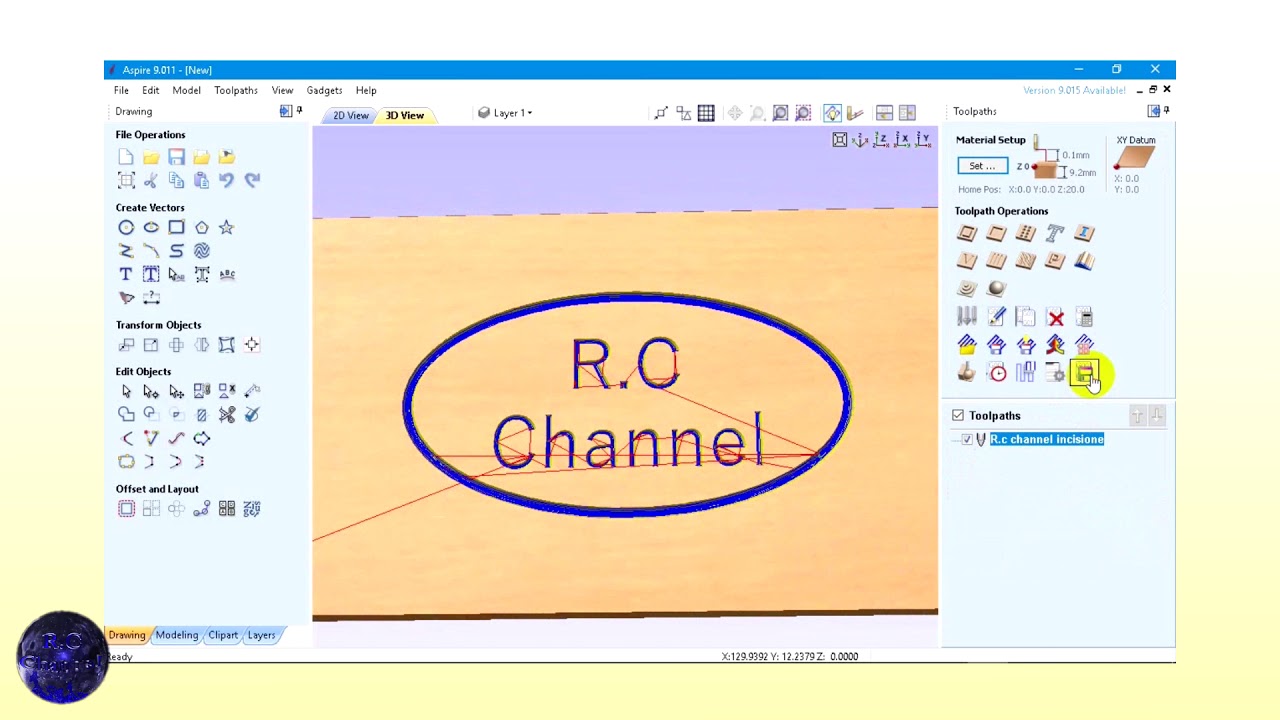Open the File menu
The width and height of the screenshot is (1280, 720).
121,90
